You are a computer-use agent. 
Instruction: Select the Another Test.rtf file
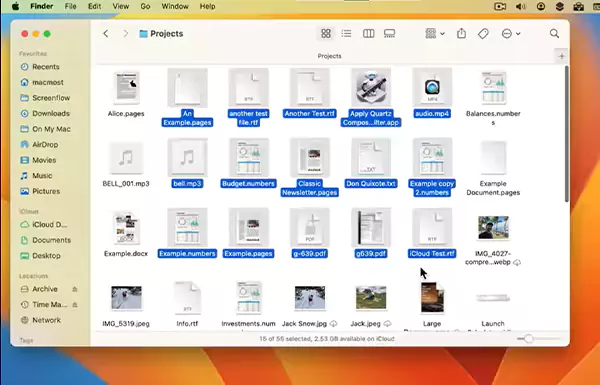click(310, 93)
